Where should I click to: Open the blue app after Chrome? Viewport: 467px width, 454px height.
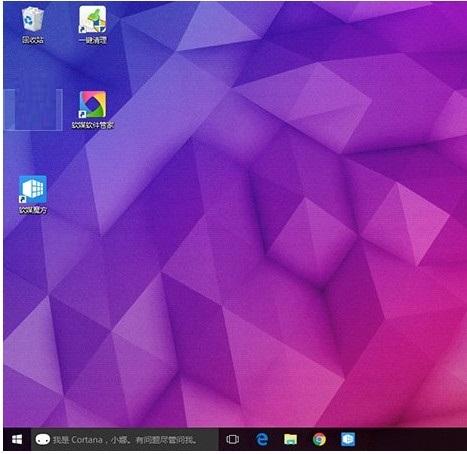(348, 439)
